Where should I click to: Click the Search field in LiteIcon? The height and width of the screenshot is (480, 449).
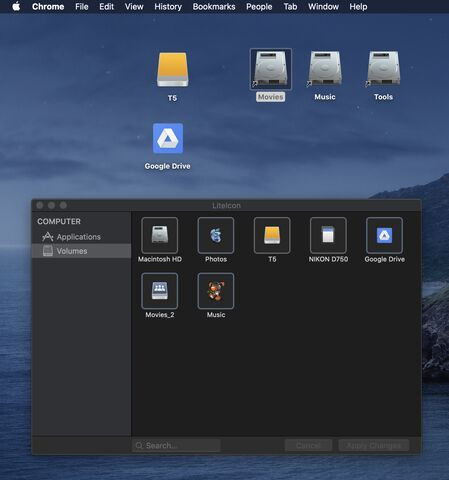(x=176, y=445)
